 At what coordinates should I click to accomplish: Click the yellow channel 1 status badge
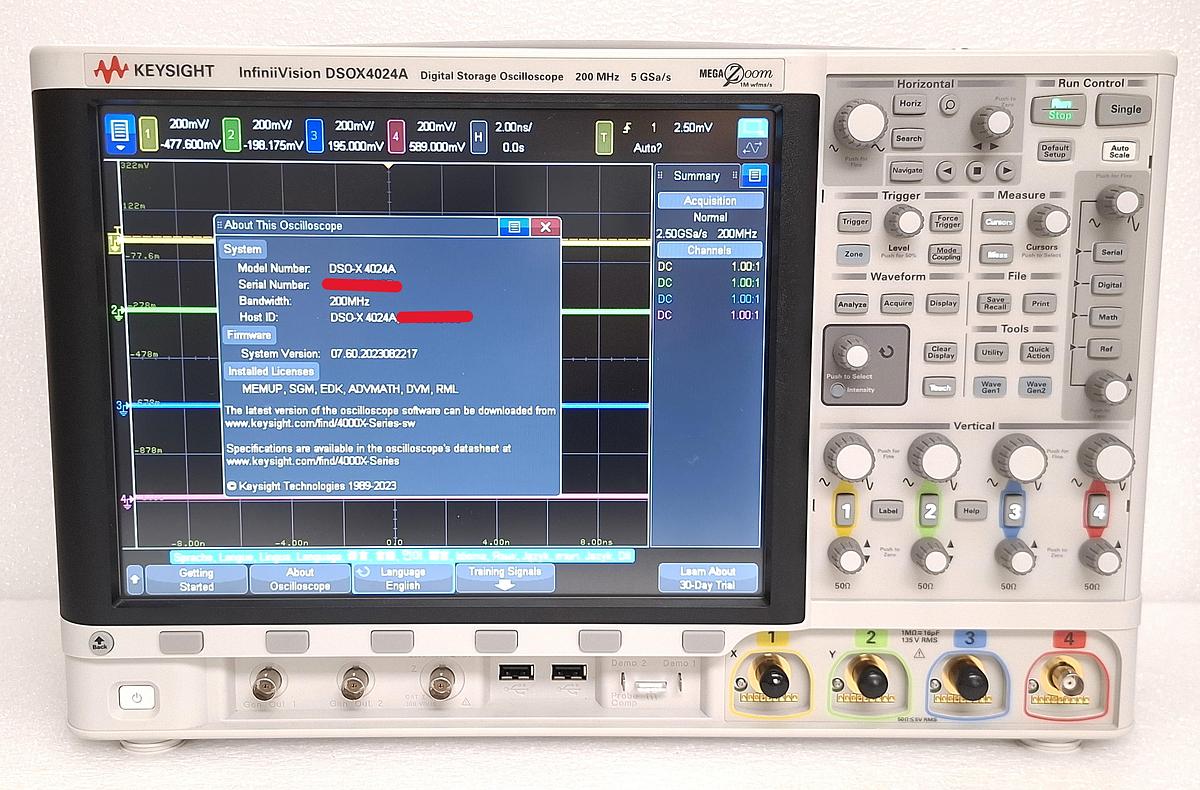(x=149, y=131)
